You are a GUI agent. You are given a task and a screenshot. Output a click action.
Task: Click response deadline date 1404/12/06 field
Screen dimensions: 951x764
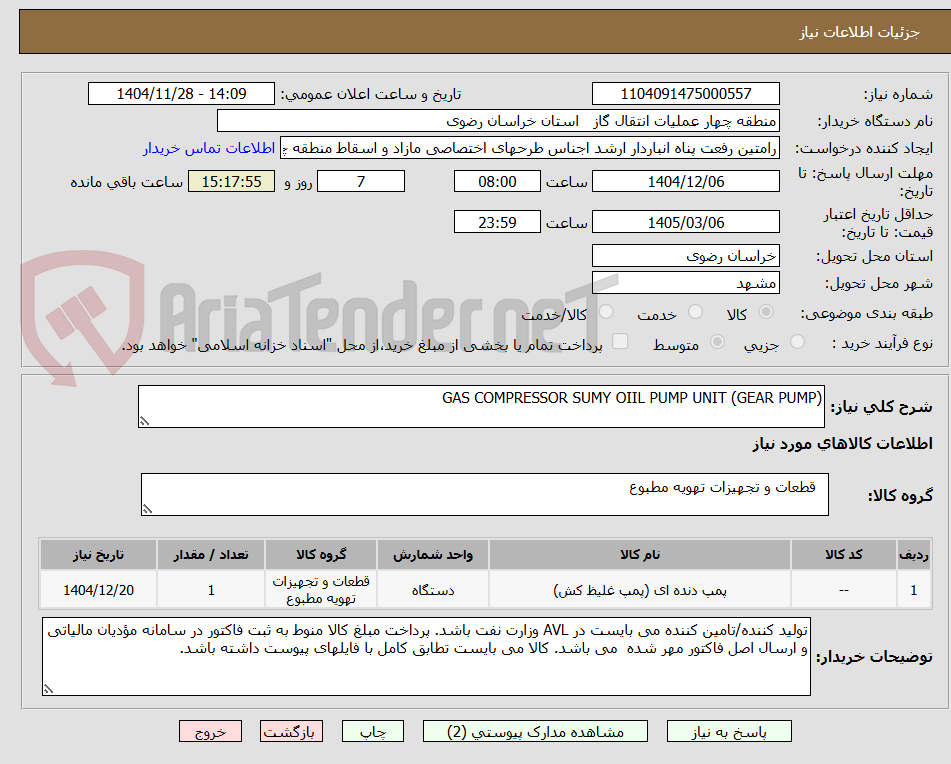[x=685, y=181]
